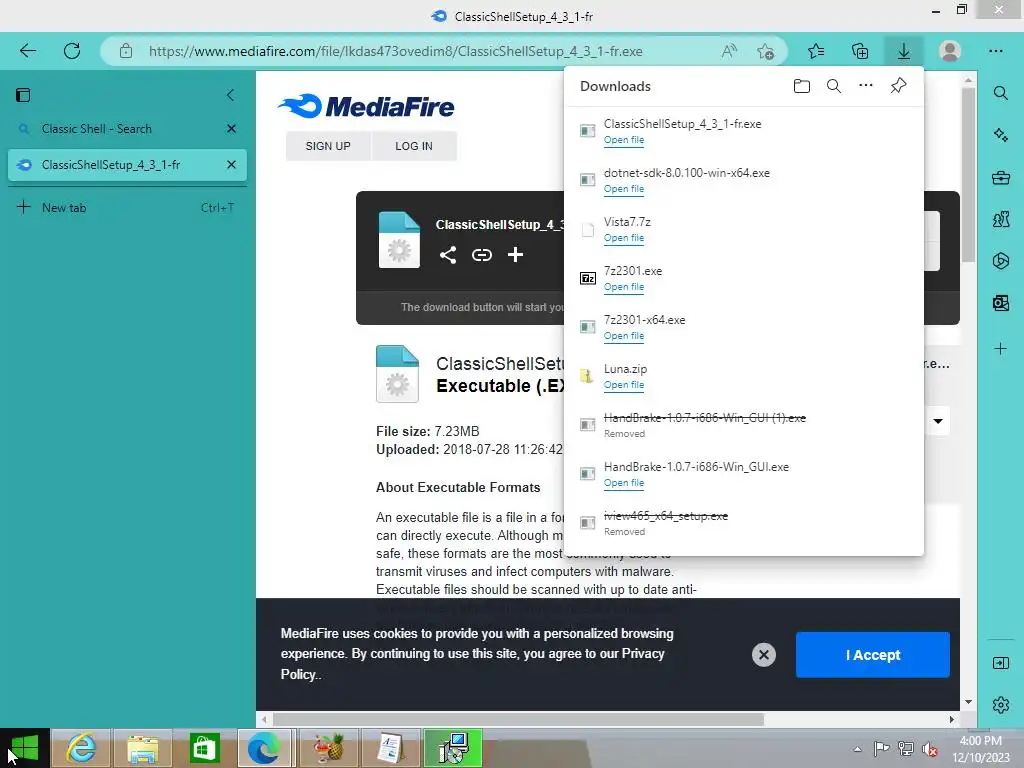This screenshot has height=768, width=1024.
Task: Click the address bar URL field
Action: pos(395,51)
